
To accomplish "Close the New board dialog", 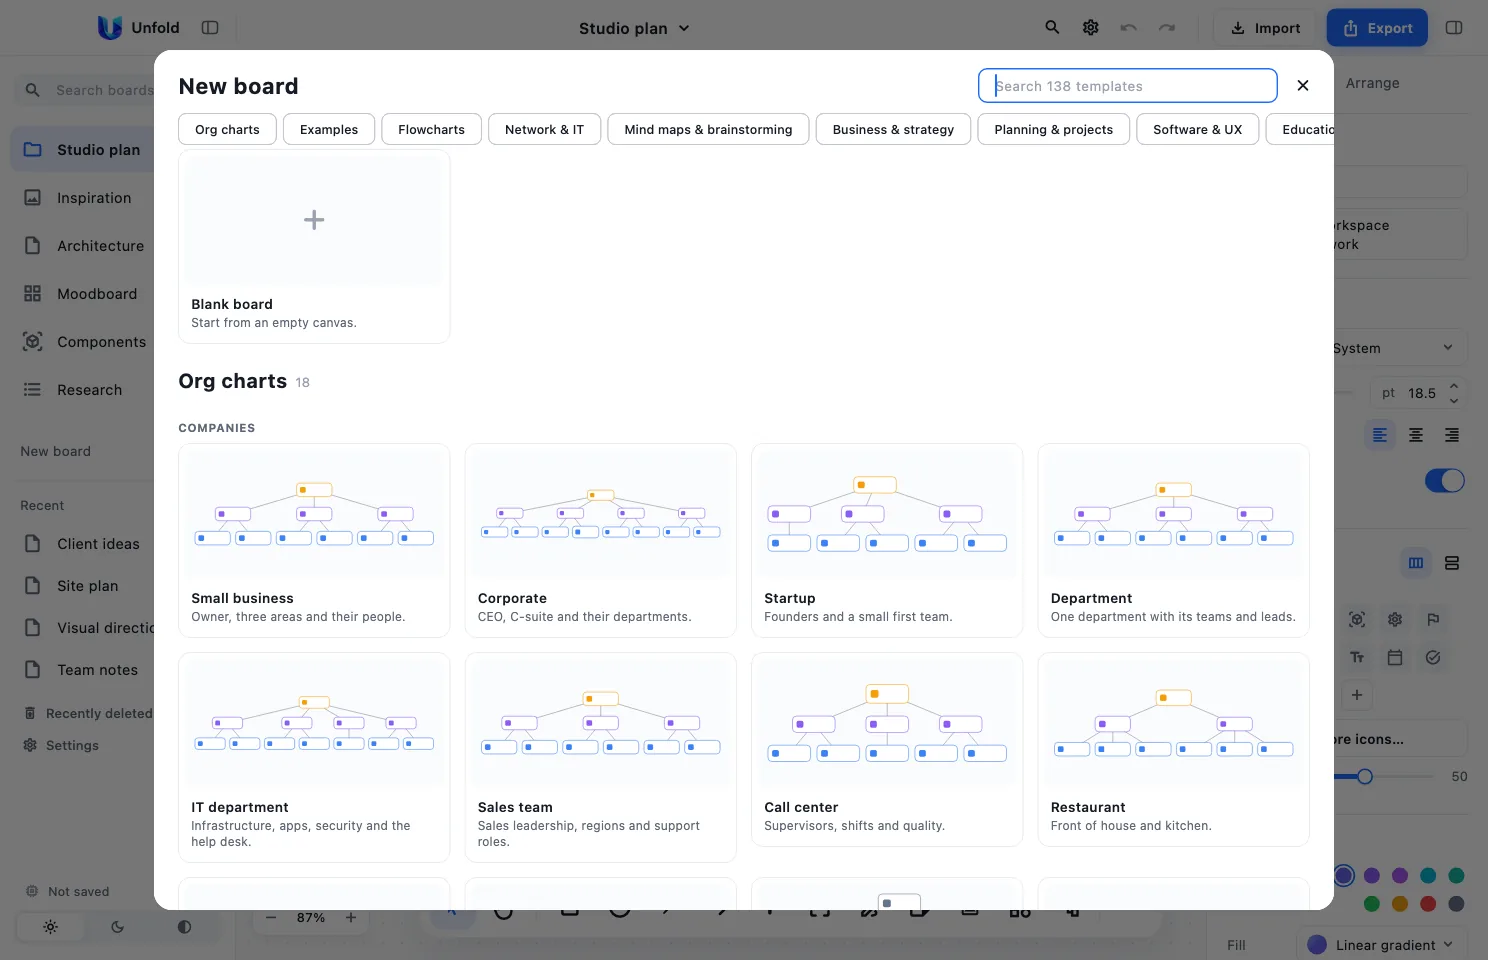I will (x=1303, y=86).
